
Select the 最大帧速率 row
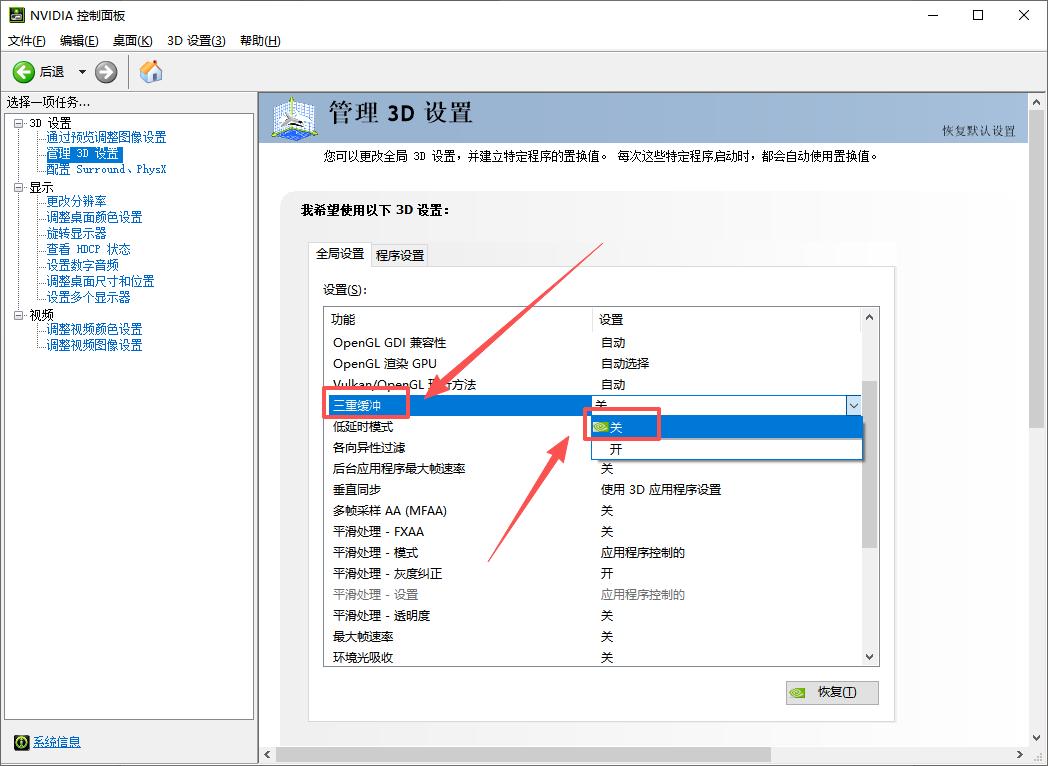pyautogui.click(x=593, y=636)
